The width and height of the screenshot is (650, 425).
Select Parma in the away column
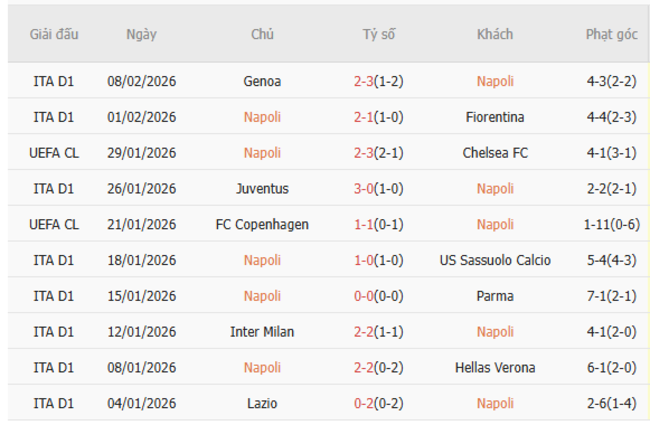pyautogui.click(x=495, y=296)
